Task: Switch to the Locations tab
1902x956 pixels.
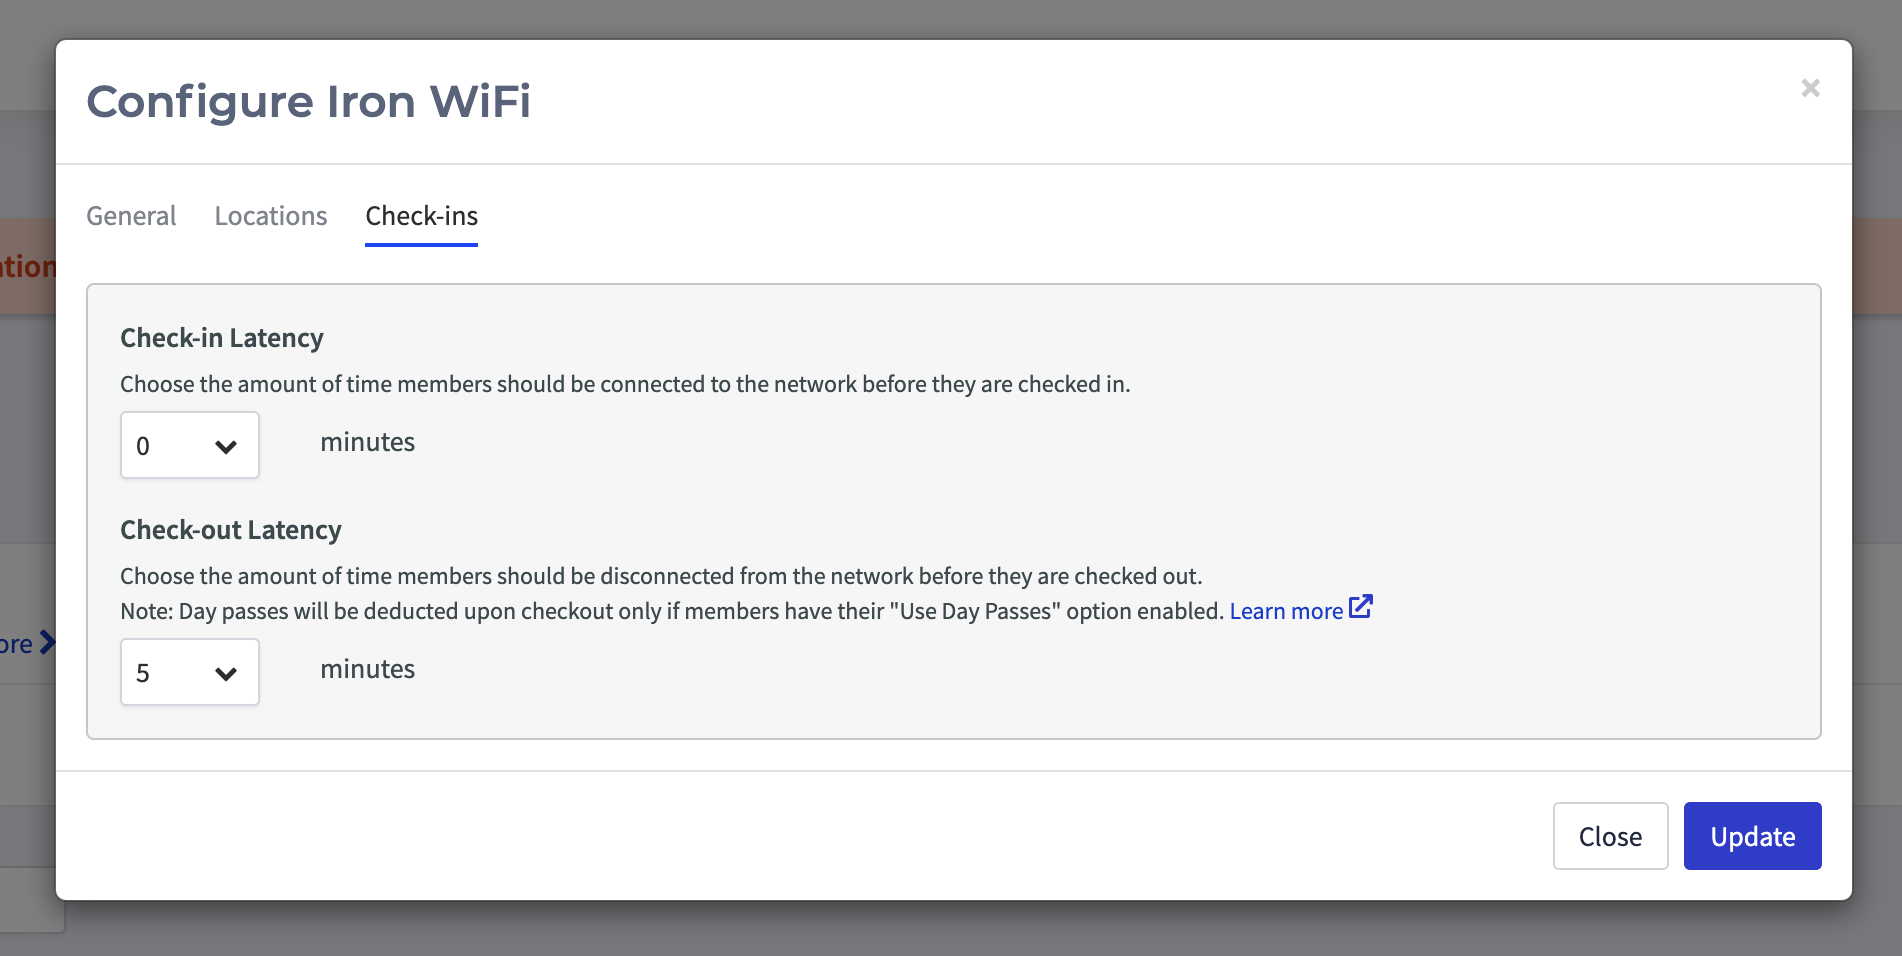Action: pos(271,216)
